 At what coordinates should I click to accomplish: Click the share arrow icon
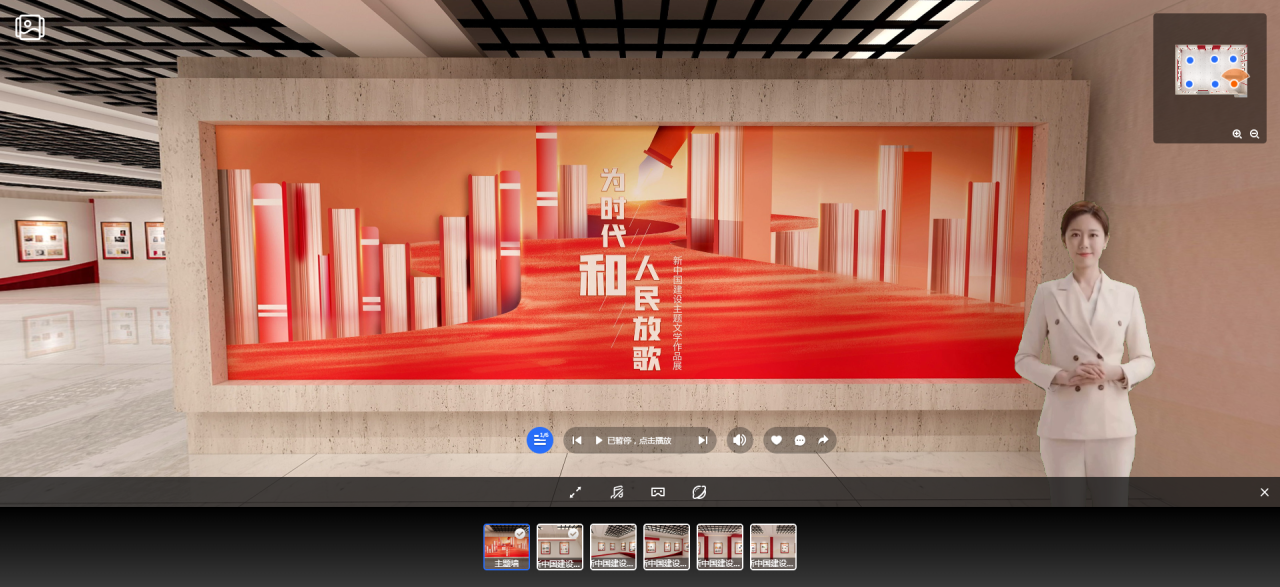(822, 440)
